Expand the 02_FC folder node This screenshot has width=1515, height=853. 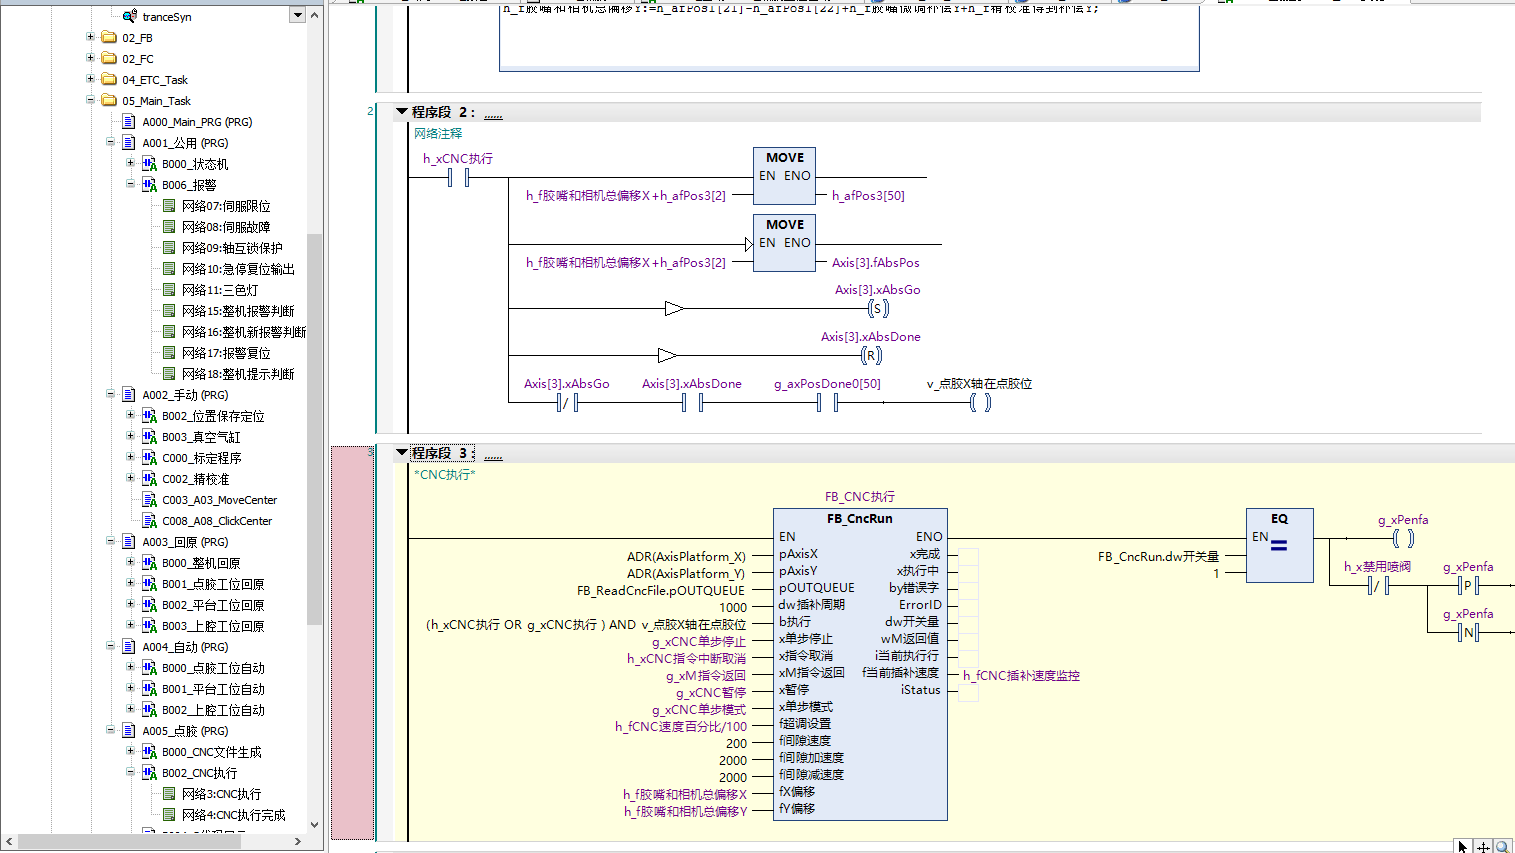(x=90, y=58)
